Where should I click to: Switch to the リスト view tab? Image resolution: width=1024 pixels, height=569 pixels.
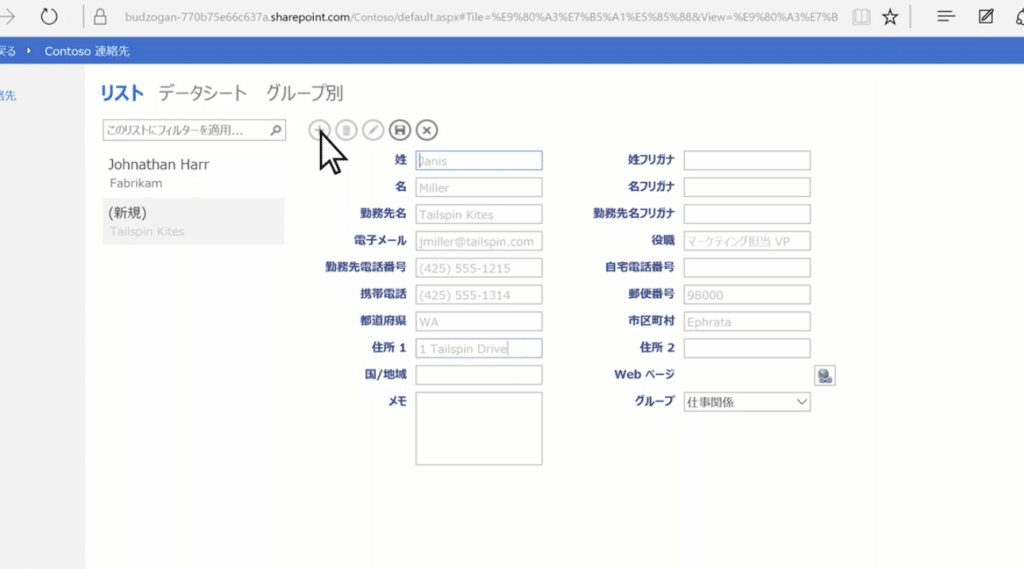point(121,93)
